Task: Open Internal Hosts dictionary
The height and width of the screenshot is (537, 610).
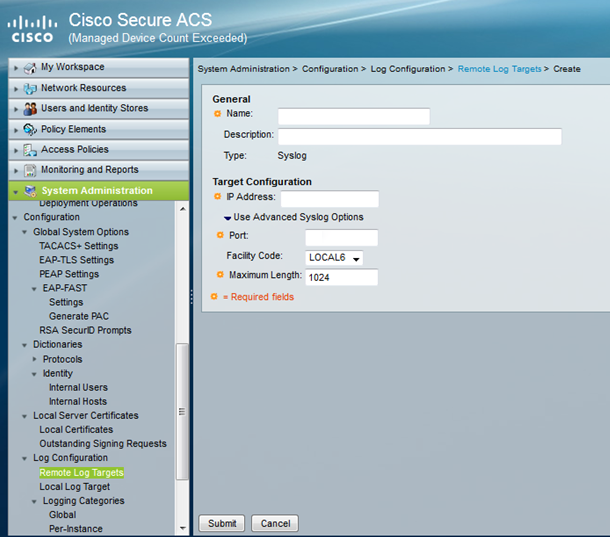Action: point(78,402)
